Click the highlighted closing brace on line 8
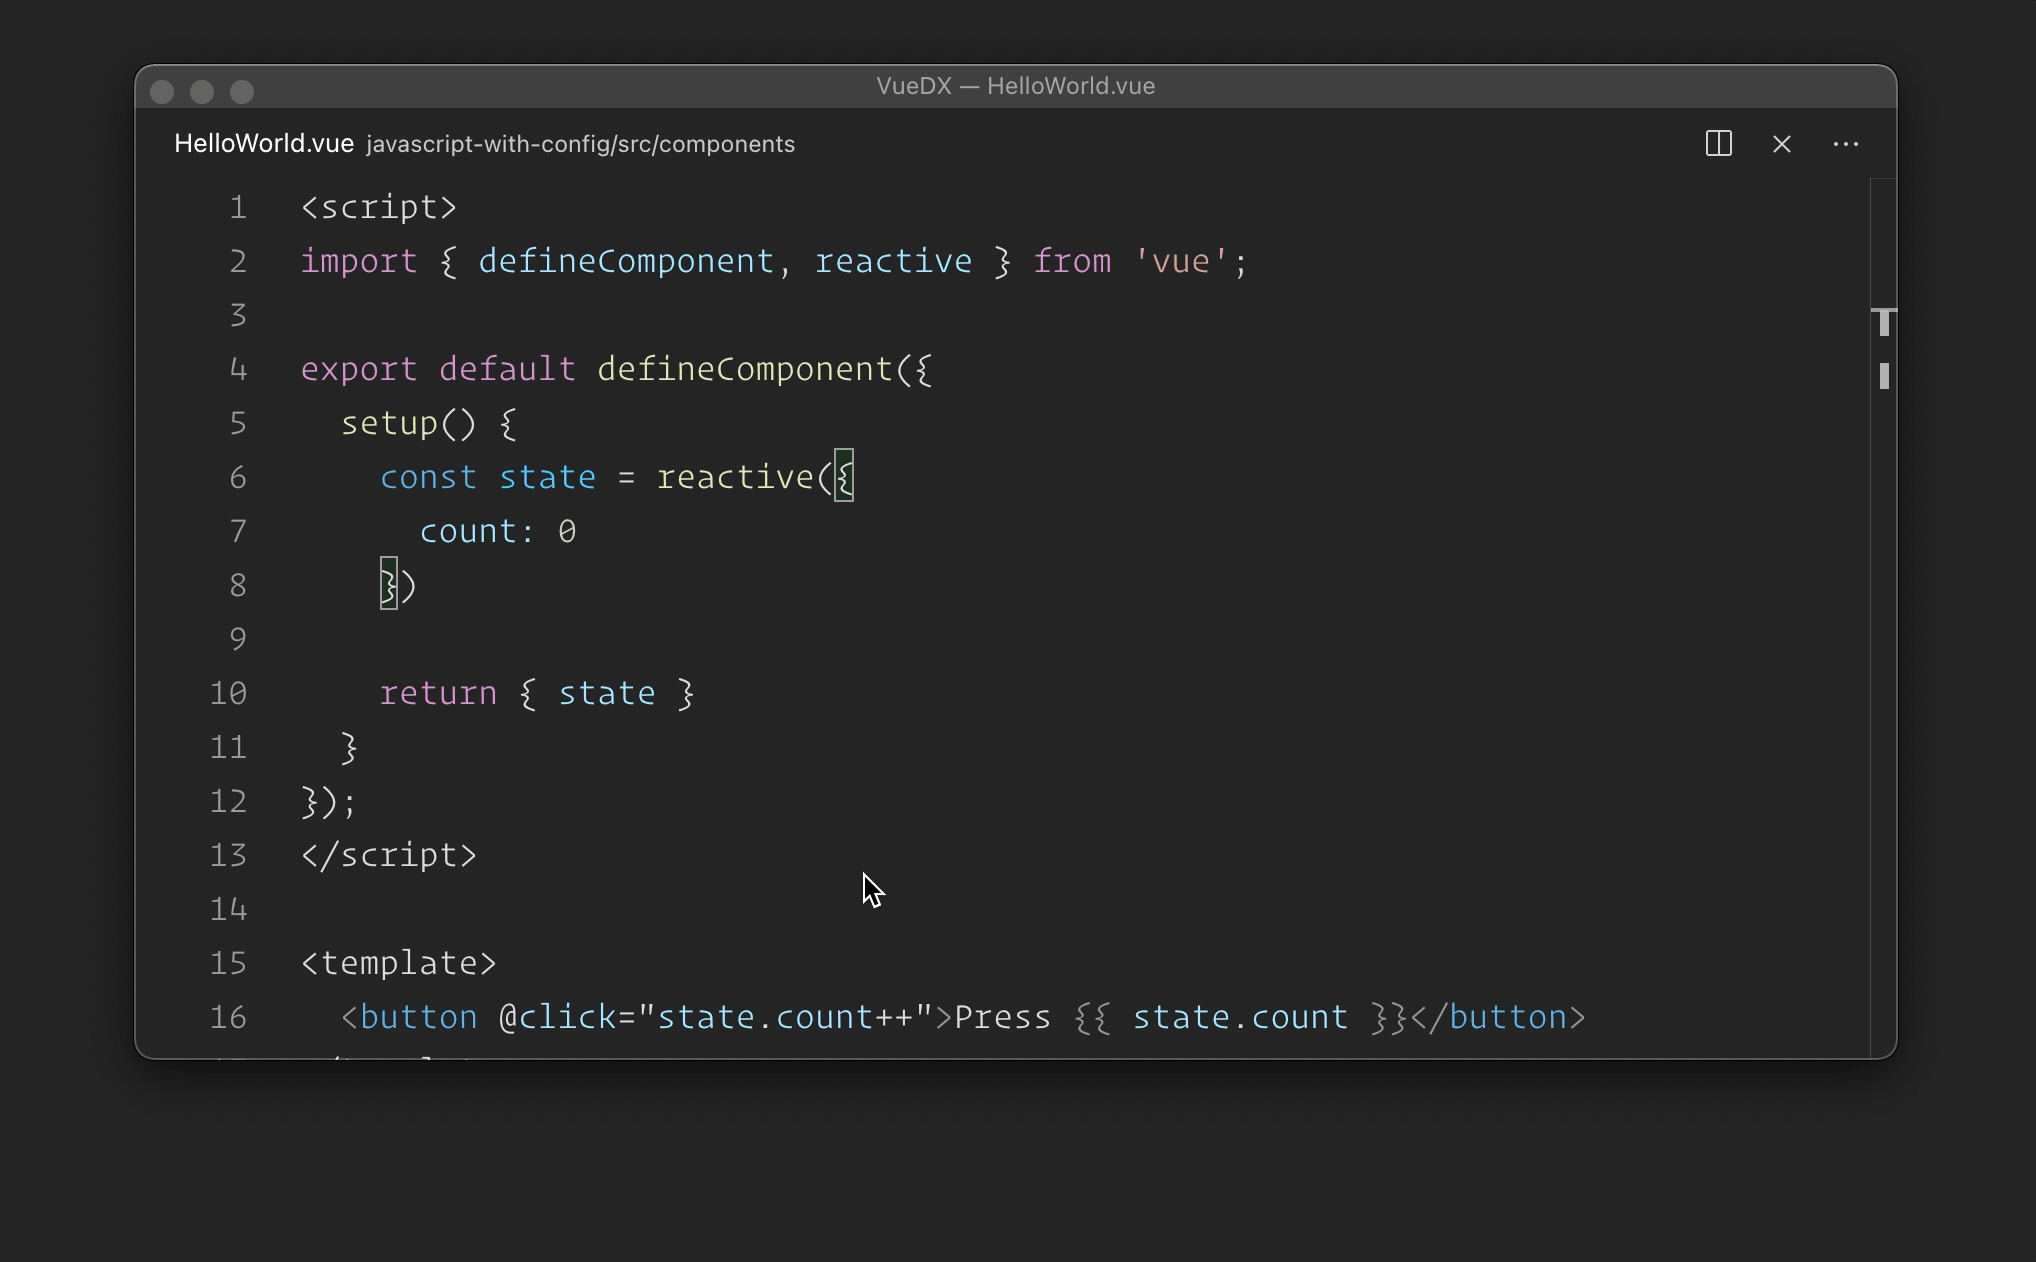 389,585
